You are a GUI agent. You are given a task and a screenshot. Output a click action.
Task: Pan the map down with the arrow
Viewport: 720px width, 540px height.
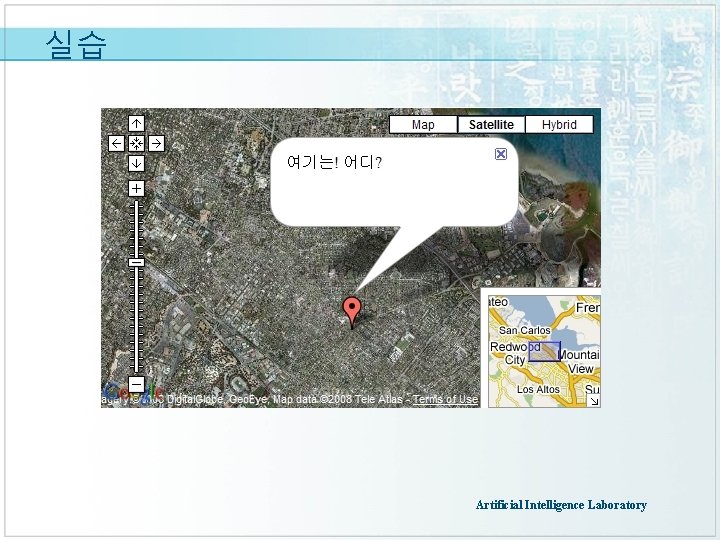pos(136,163)
